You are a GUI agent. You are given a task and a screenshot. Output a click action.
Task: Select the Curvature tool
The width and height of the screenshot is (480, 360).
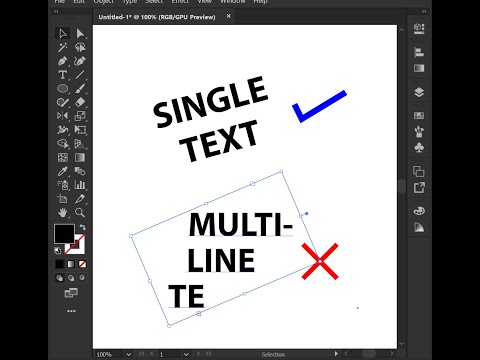(80, 61)
